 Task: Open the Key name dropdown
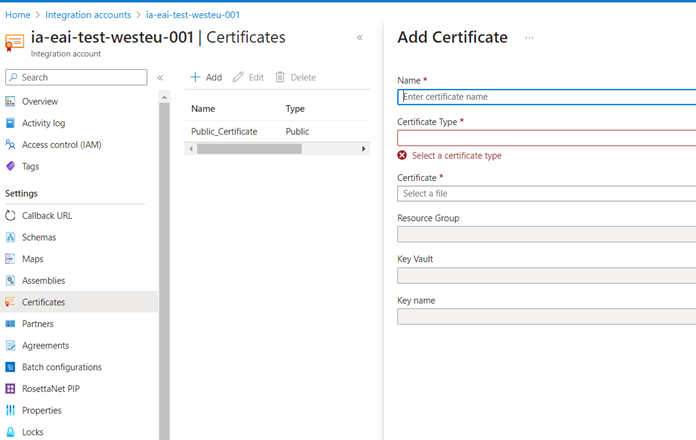546,317
